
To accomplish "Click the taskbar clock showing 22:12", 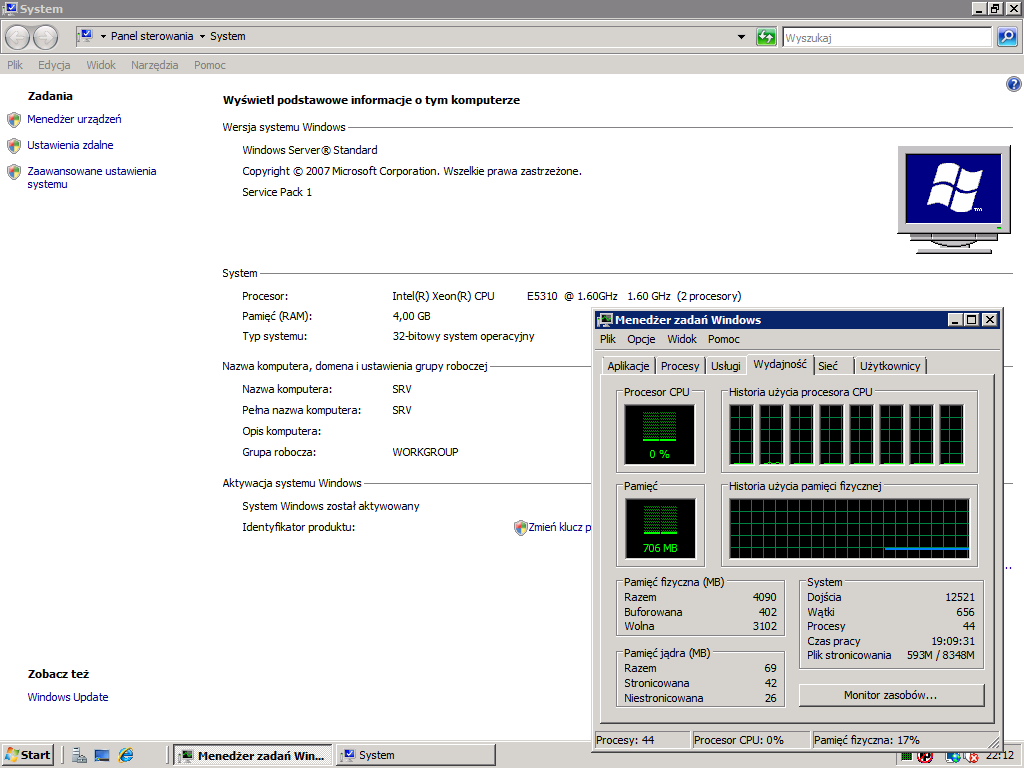I will click(x=1000, y=756).
